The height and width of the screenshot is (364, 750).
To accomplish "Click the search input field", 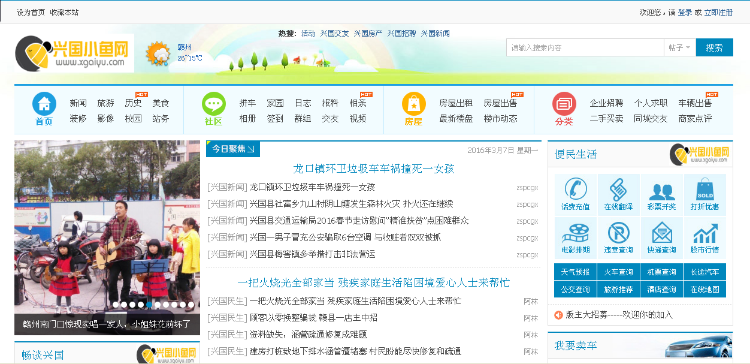I will click(x=585, y=48).
